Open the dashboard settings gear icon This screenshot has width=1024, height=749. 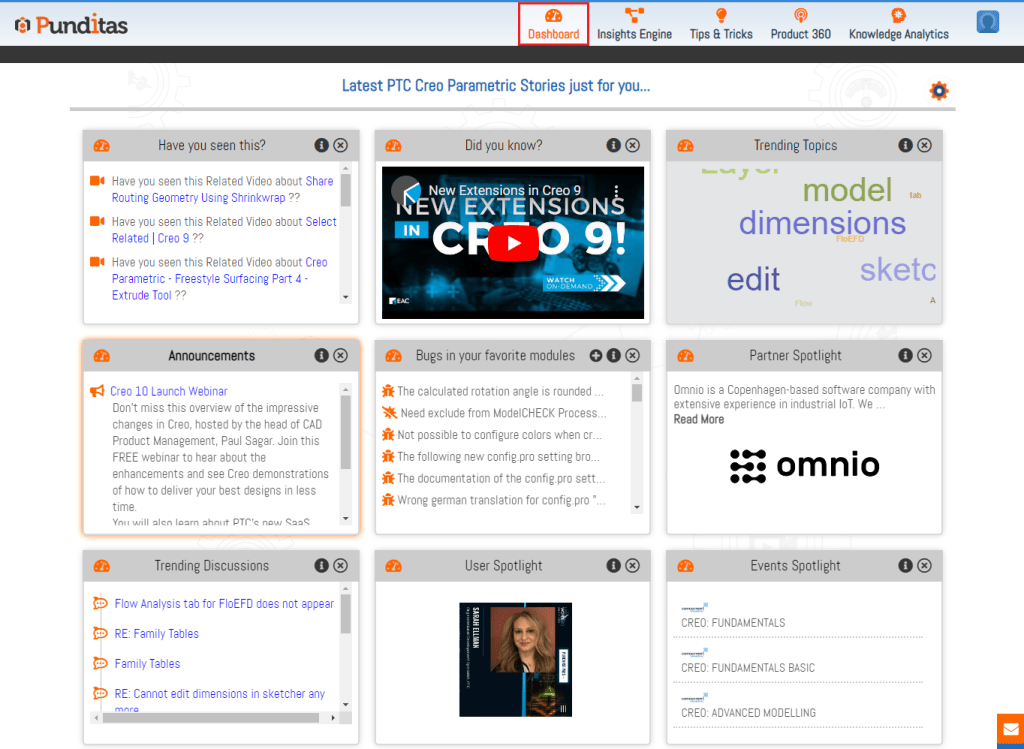pos(938,91)
